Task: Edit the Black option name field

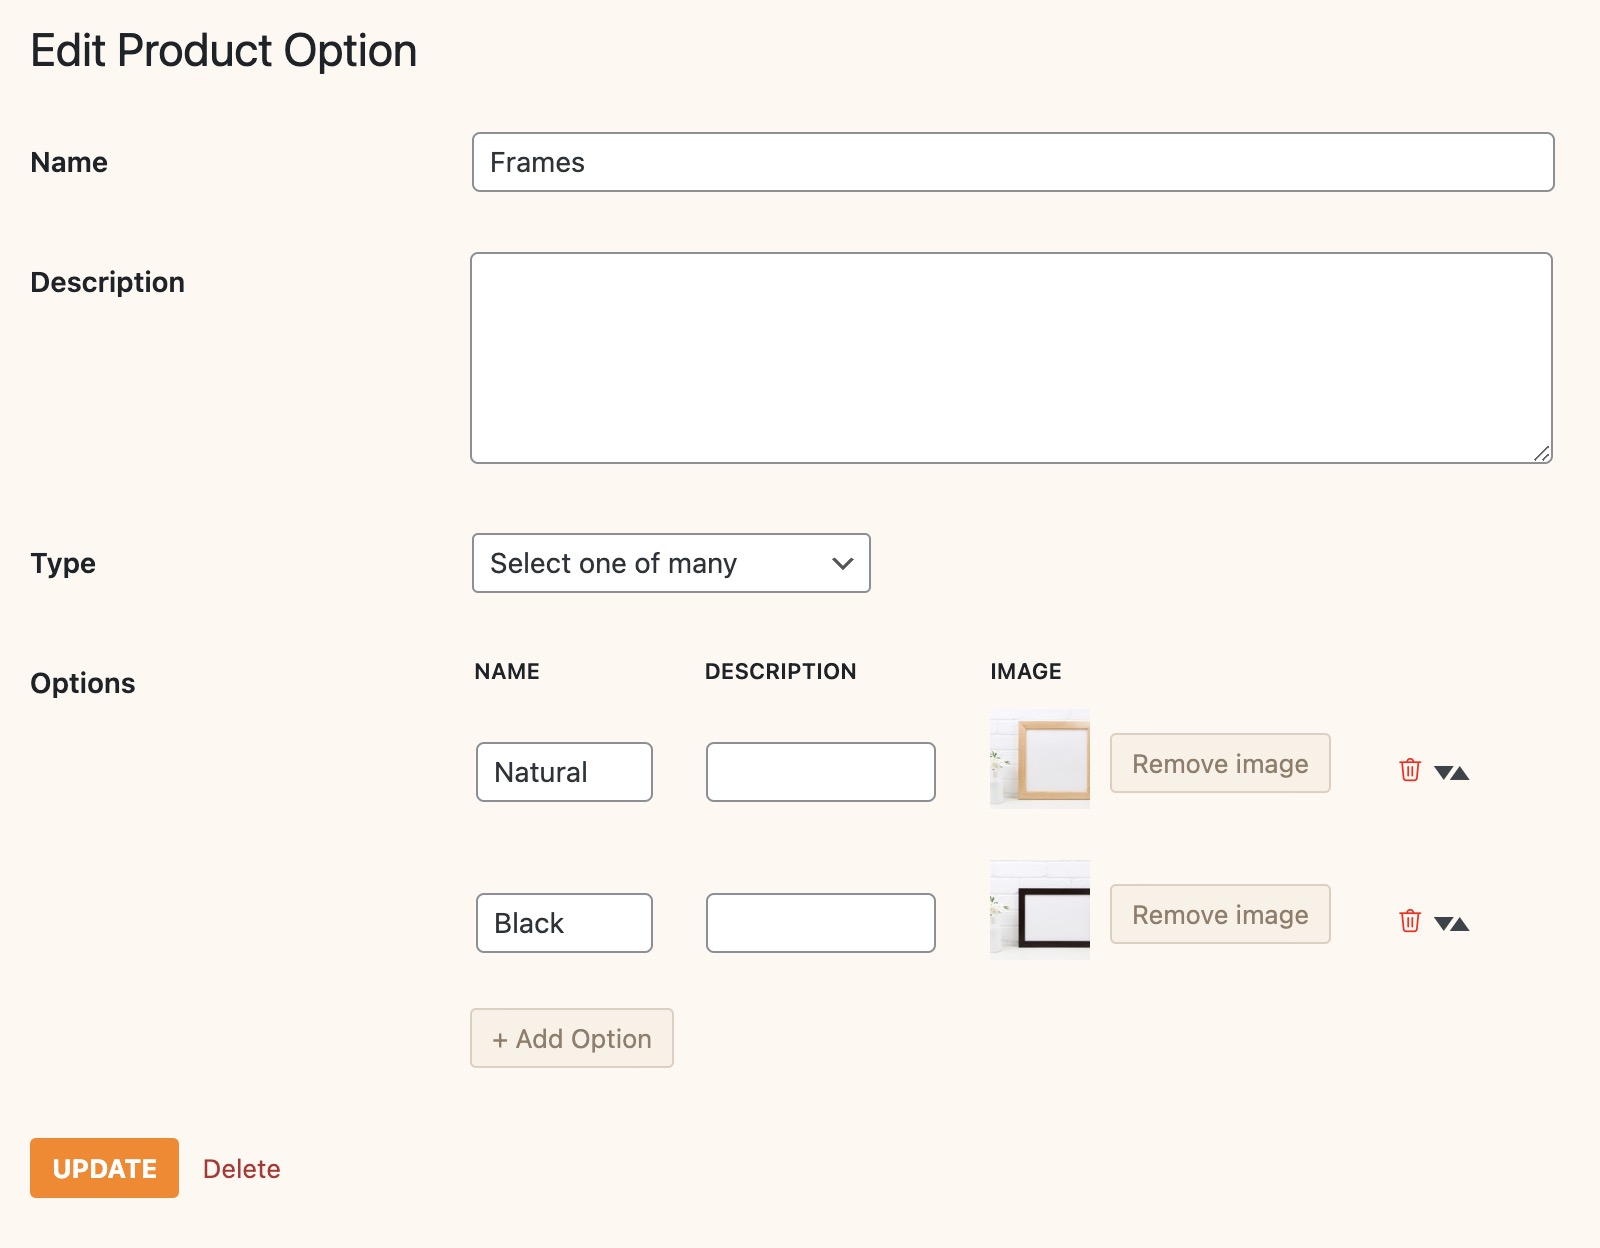Action: (x=564, y=923)
